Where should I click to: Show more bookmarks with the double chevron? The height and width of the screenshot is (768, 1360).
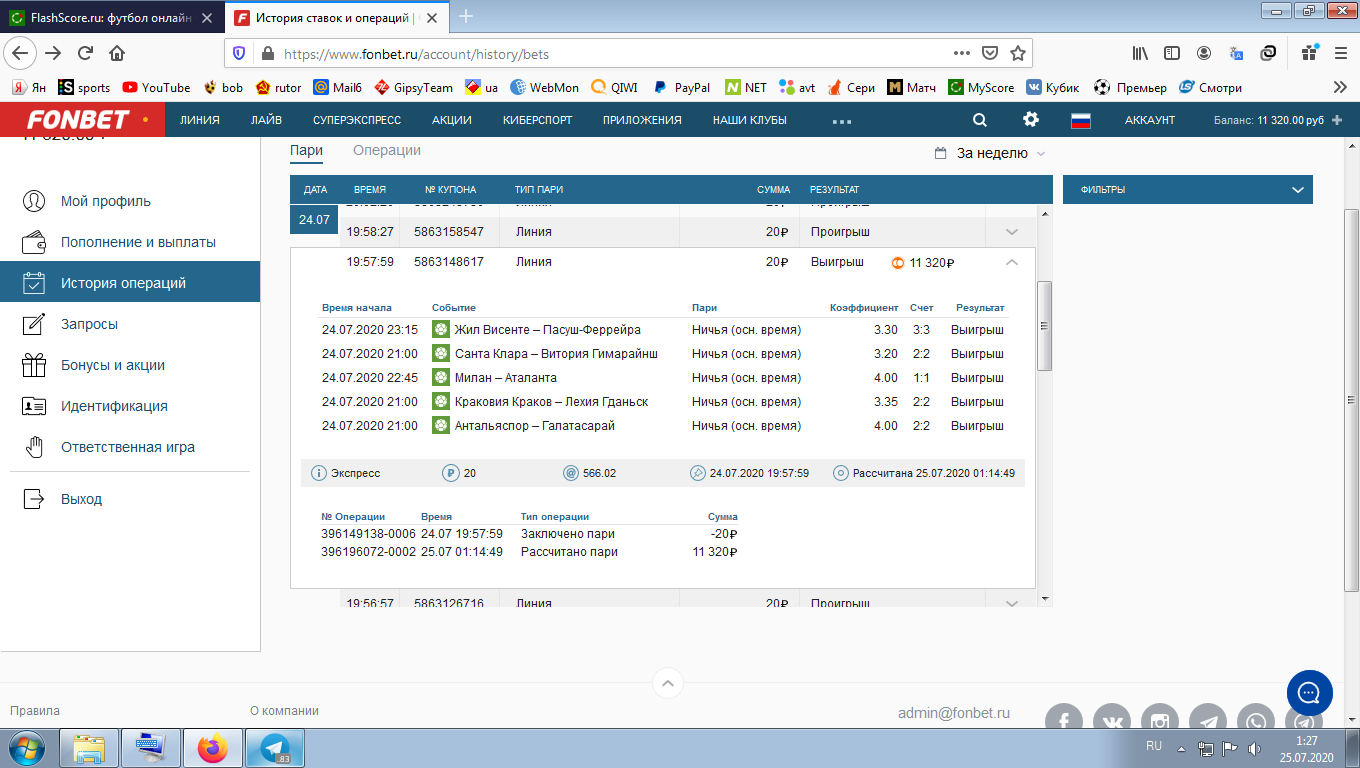tap(1340, 87)
